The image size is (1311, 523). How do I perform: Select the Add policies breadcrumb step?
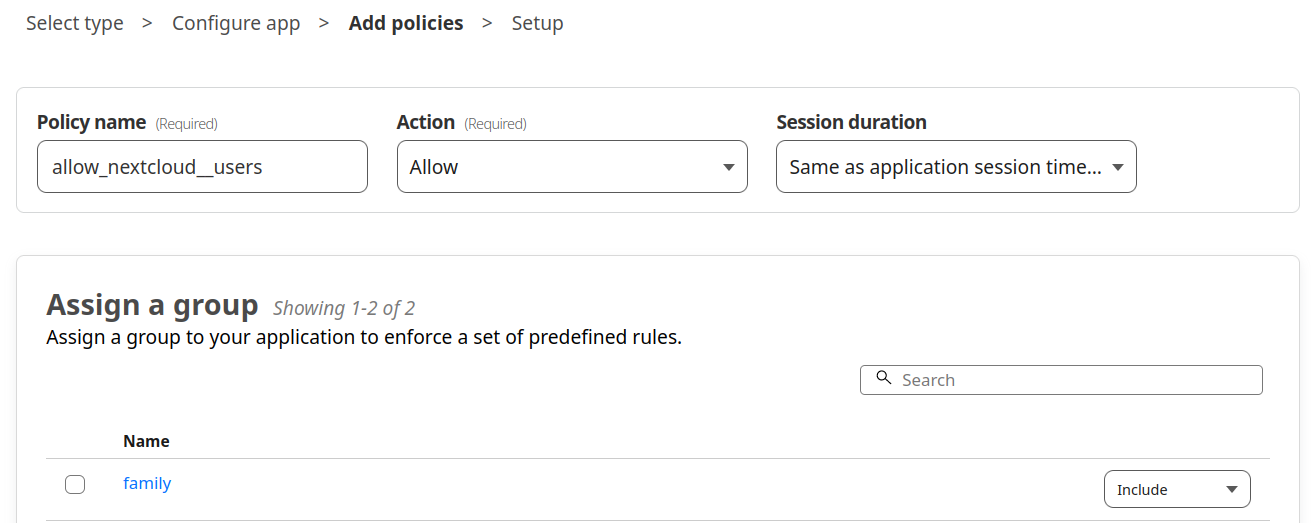tap(406, 23)
